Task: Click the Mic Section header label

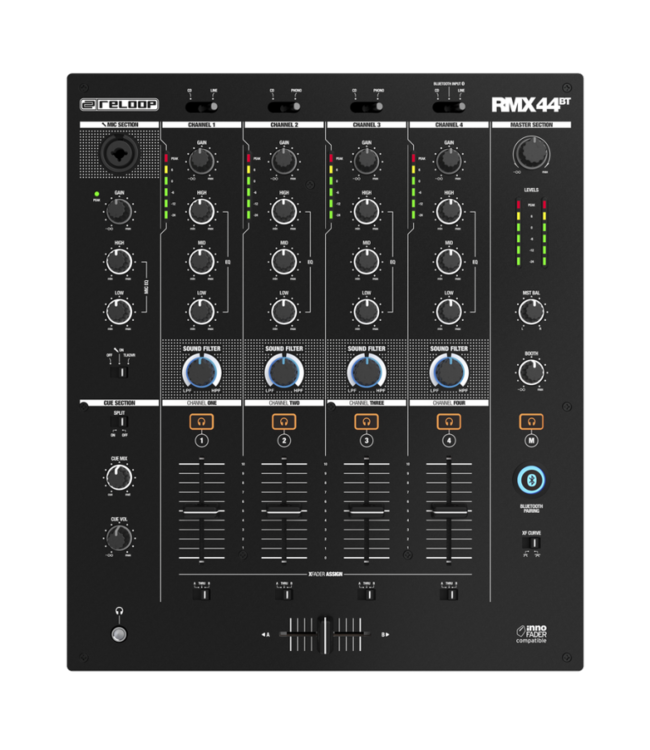Action: pos(119,125)
